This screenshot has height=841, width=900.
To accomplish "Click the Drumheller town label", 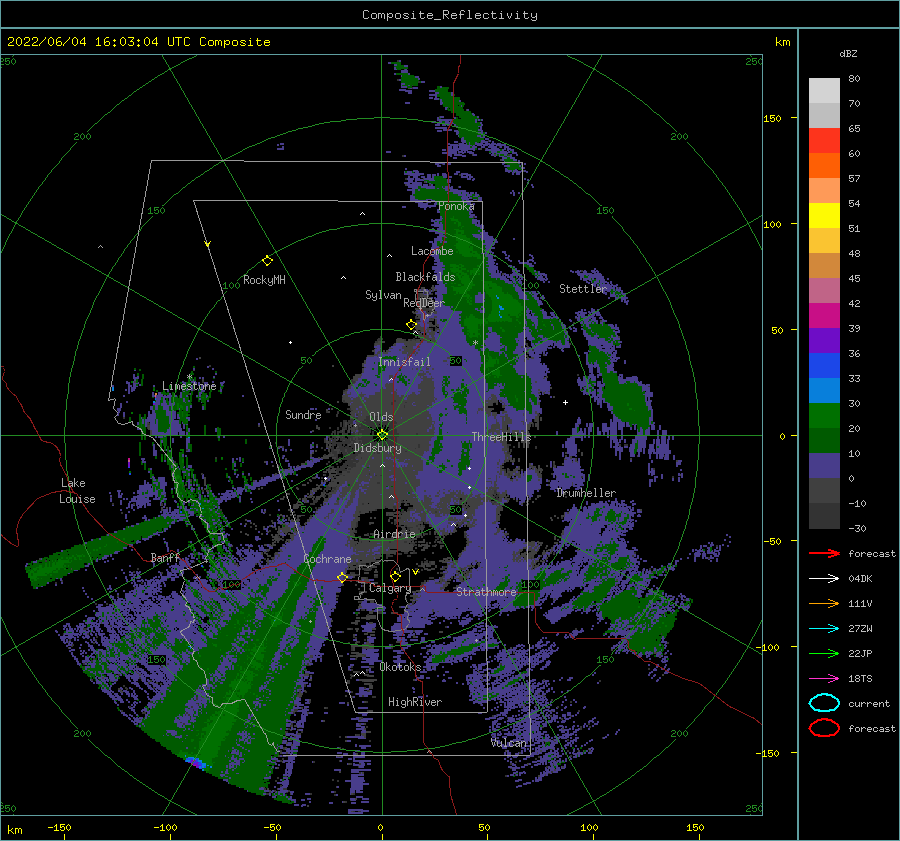I will 586,493.
